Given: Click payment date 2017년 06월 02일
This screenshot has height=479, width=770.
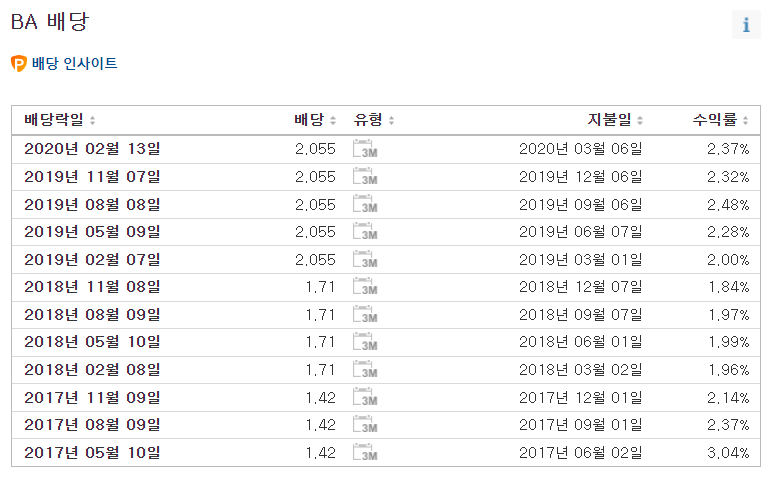Looking at the screenshot, I should click(580, 452).
